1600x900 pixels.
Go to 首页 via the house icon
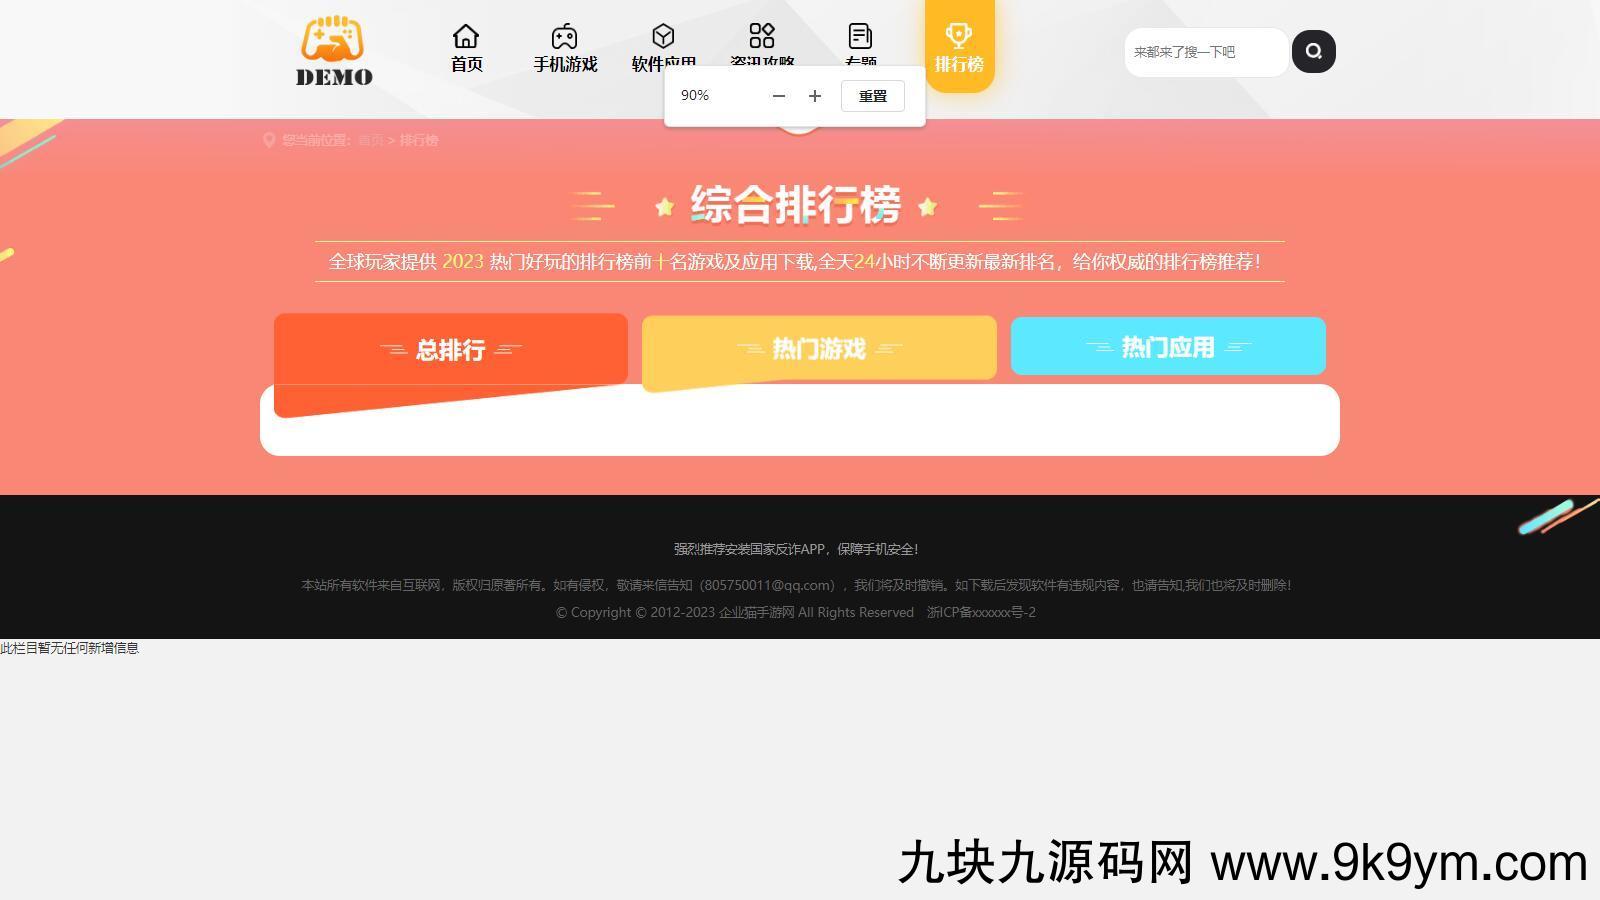click(466, 37)
